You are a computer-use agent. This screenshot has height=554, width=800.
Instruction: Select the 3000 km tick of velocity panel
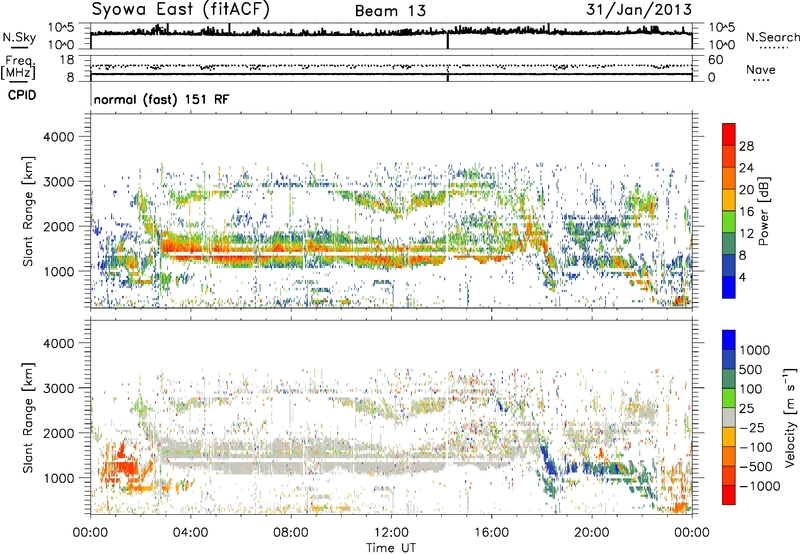pos(58,388)
